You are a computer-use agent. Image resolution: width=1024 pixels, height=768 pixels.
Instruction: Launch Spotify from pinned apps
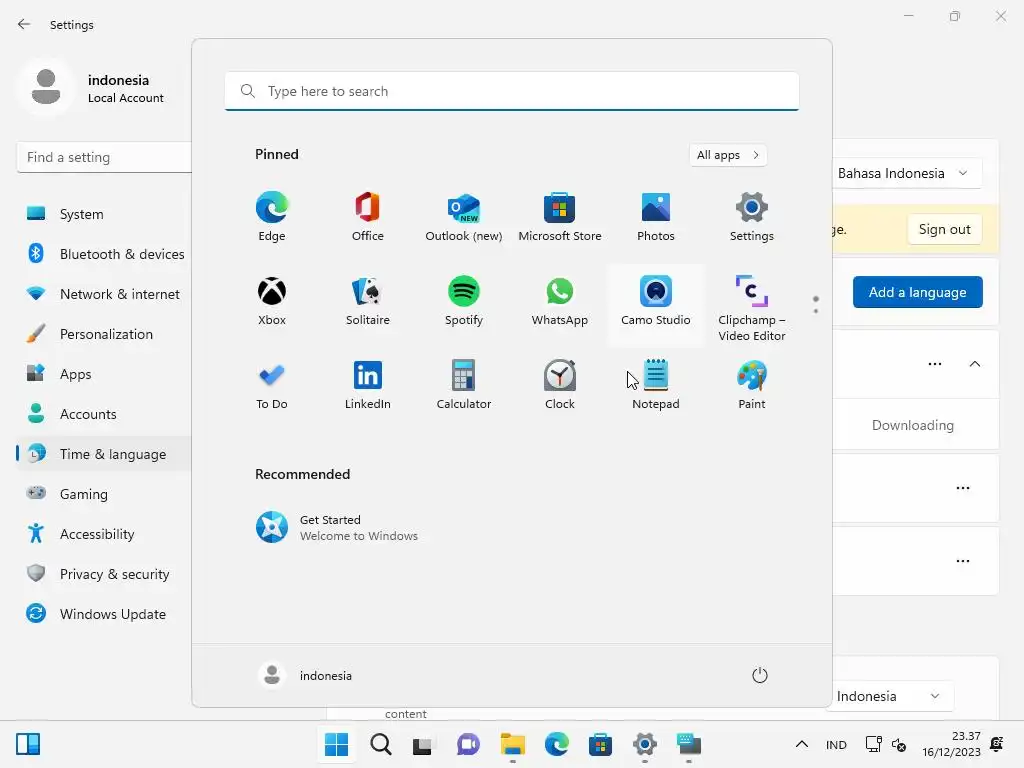point(464,301)
